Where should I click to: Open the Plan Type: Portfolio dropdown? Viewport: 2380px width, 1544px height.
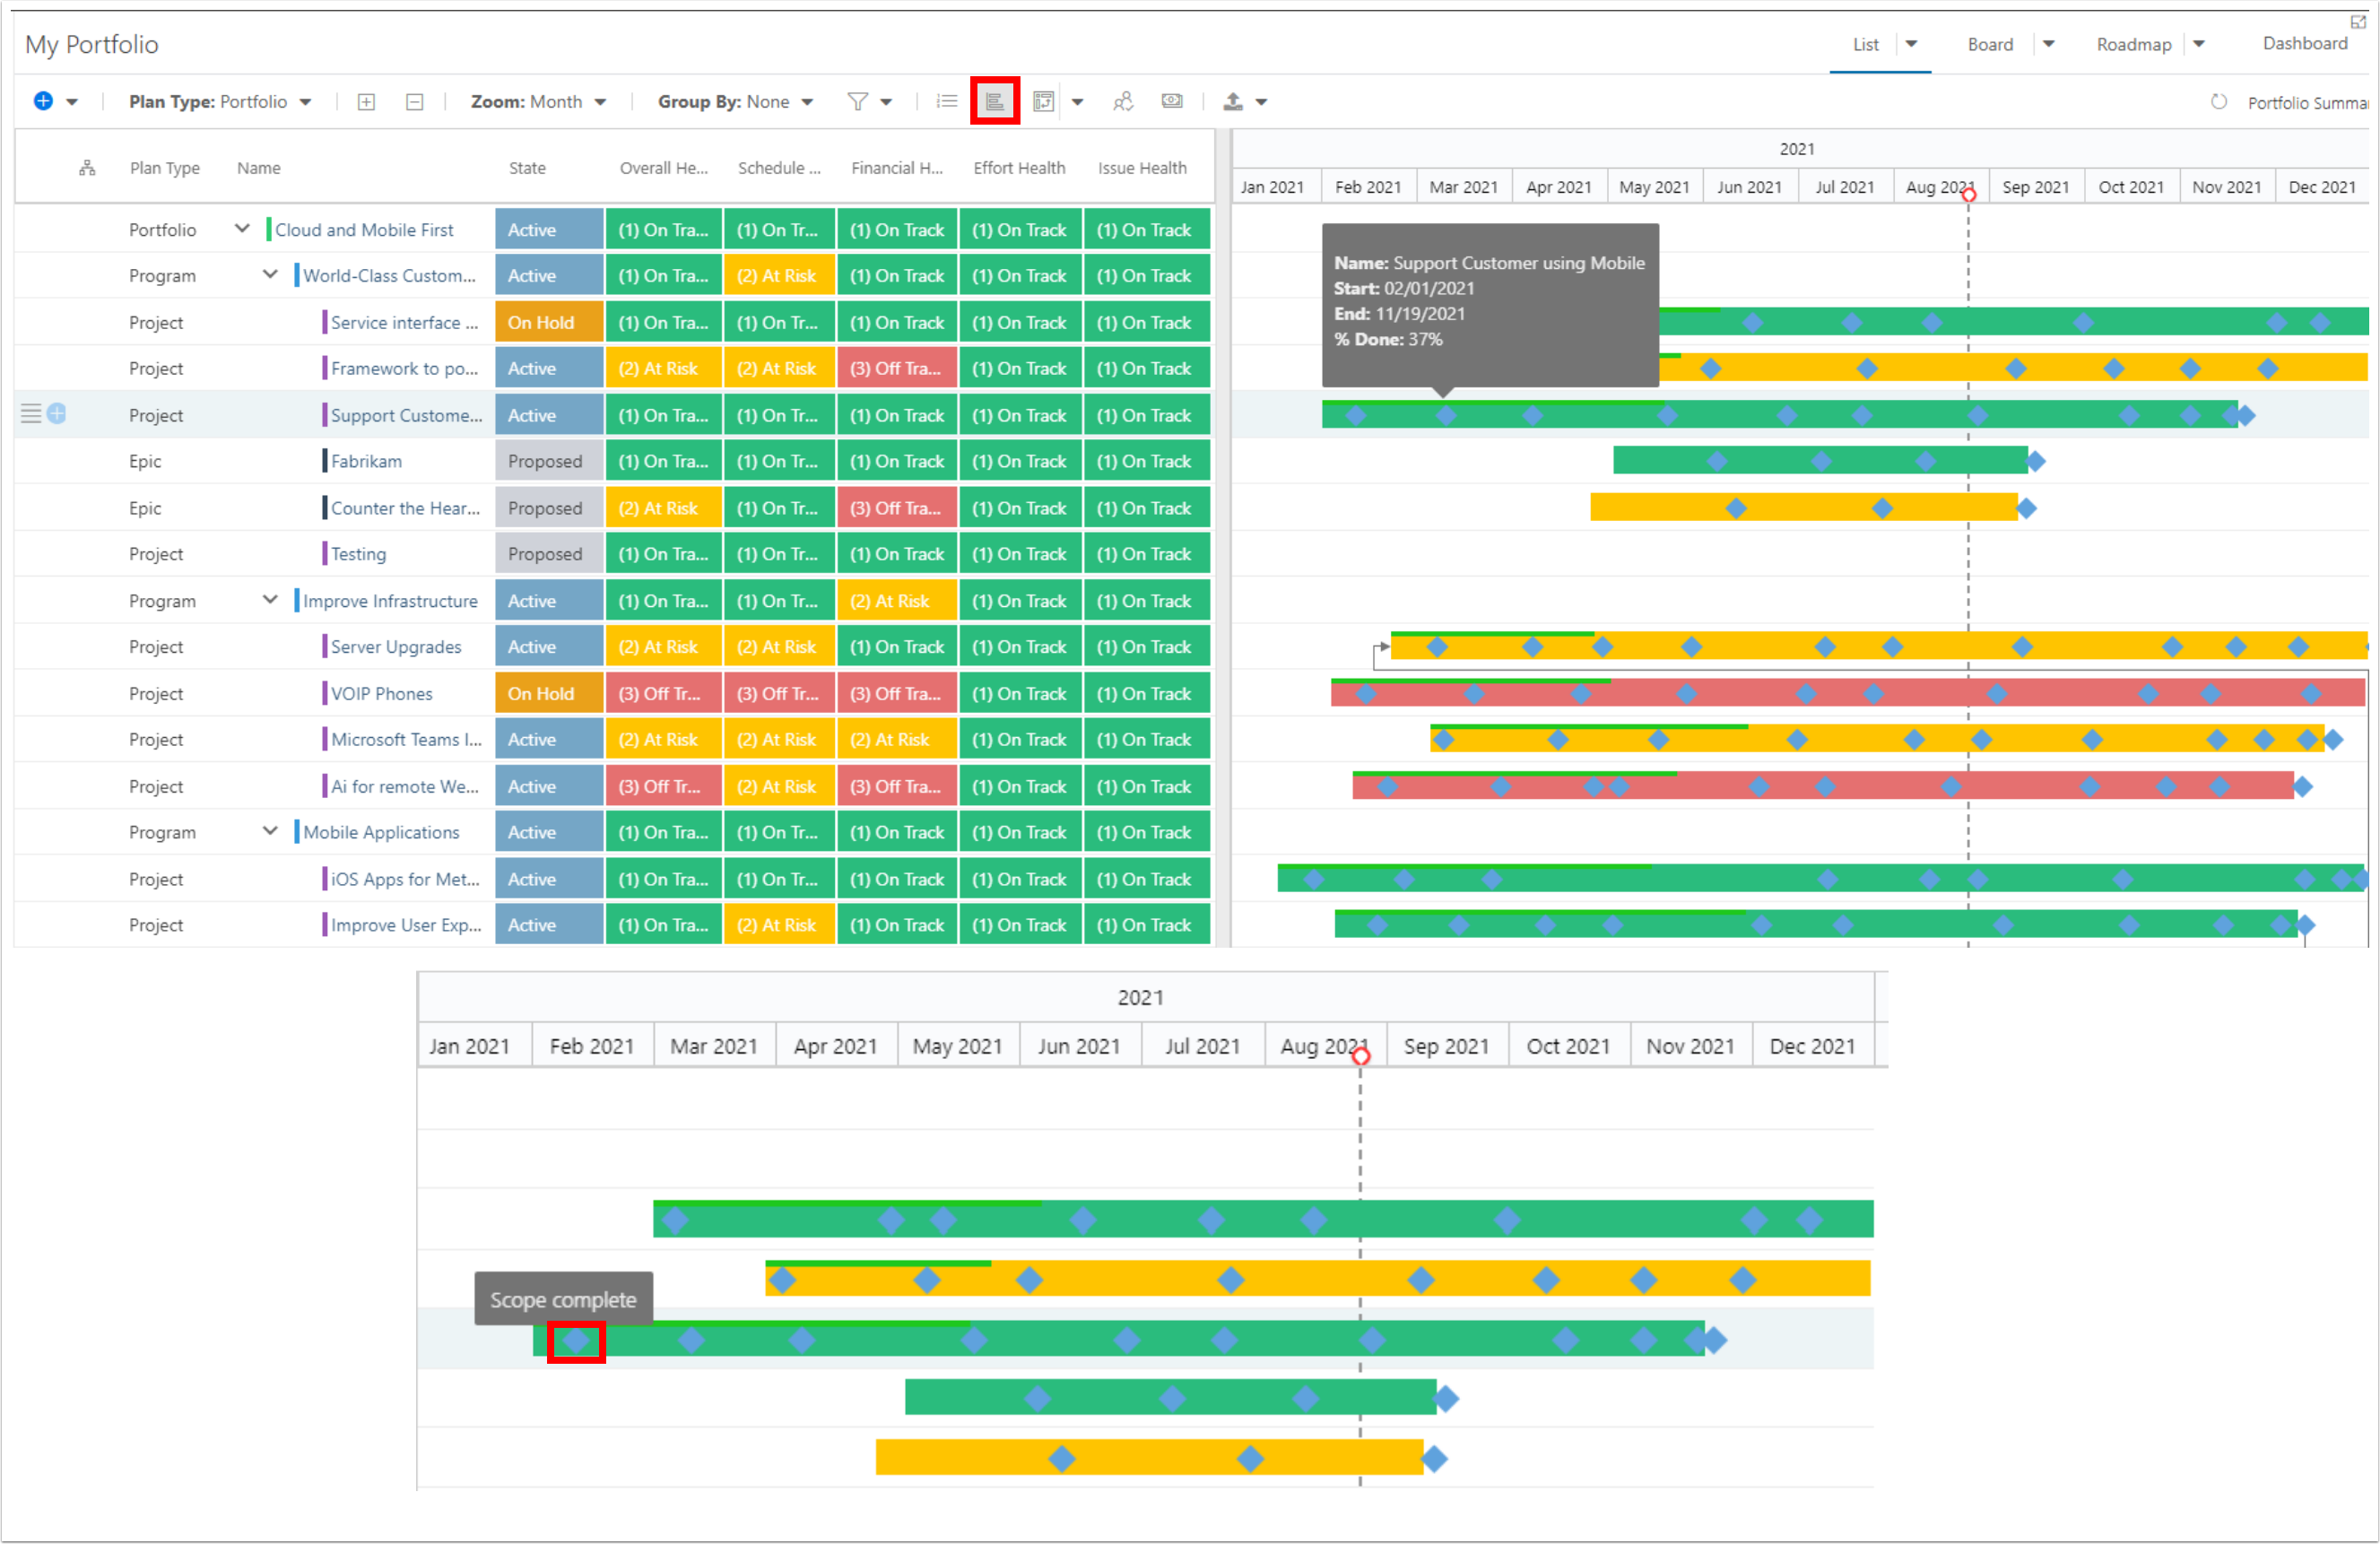pyautogui.click(x=220, y=102)
